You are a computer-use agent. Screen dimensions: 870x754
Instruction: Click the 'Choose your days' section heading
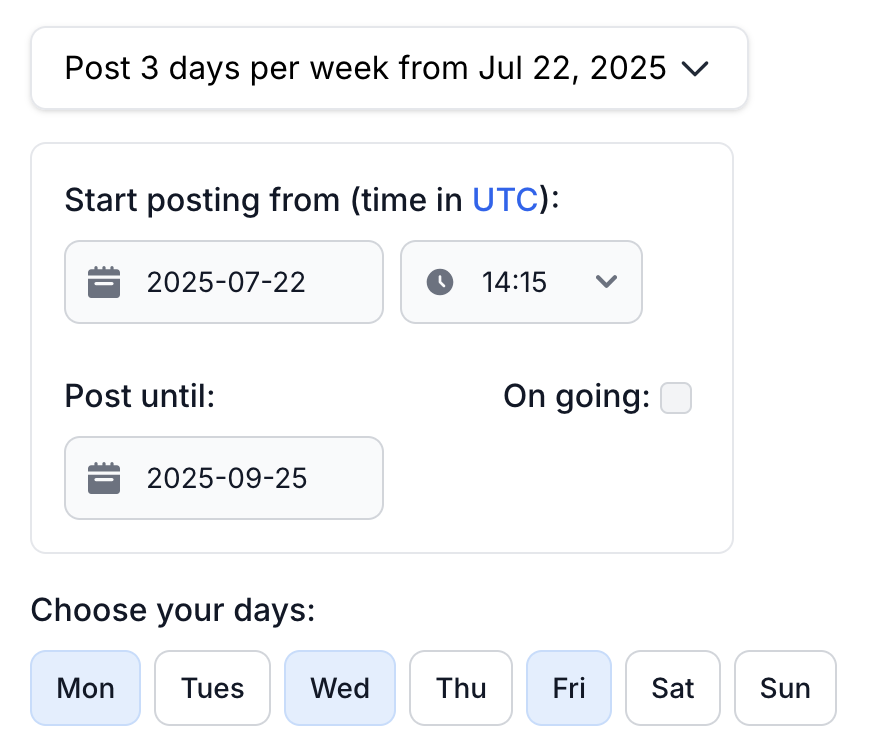[172, 610]
